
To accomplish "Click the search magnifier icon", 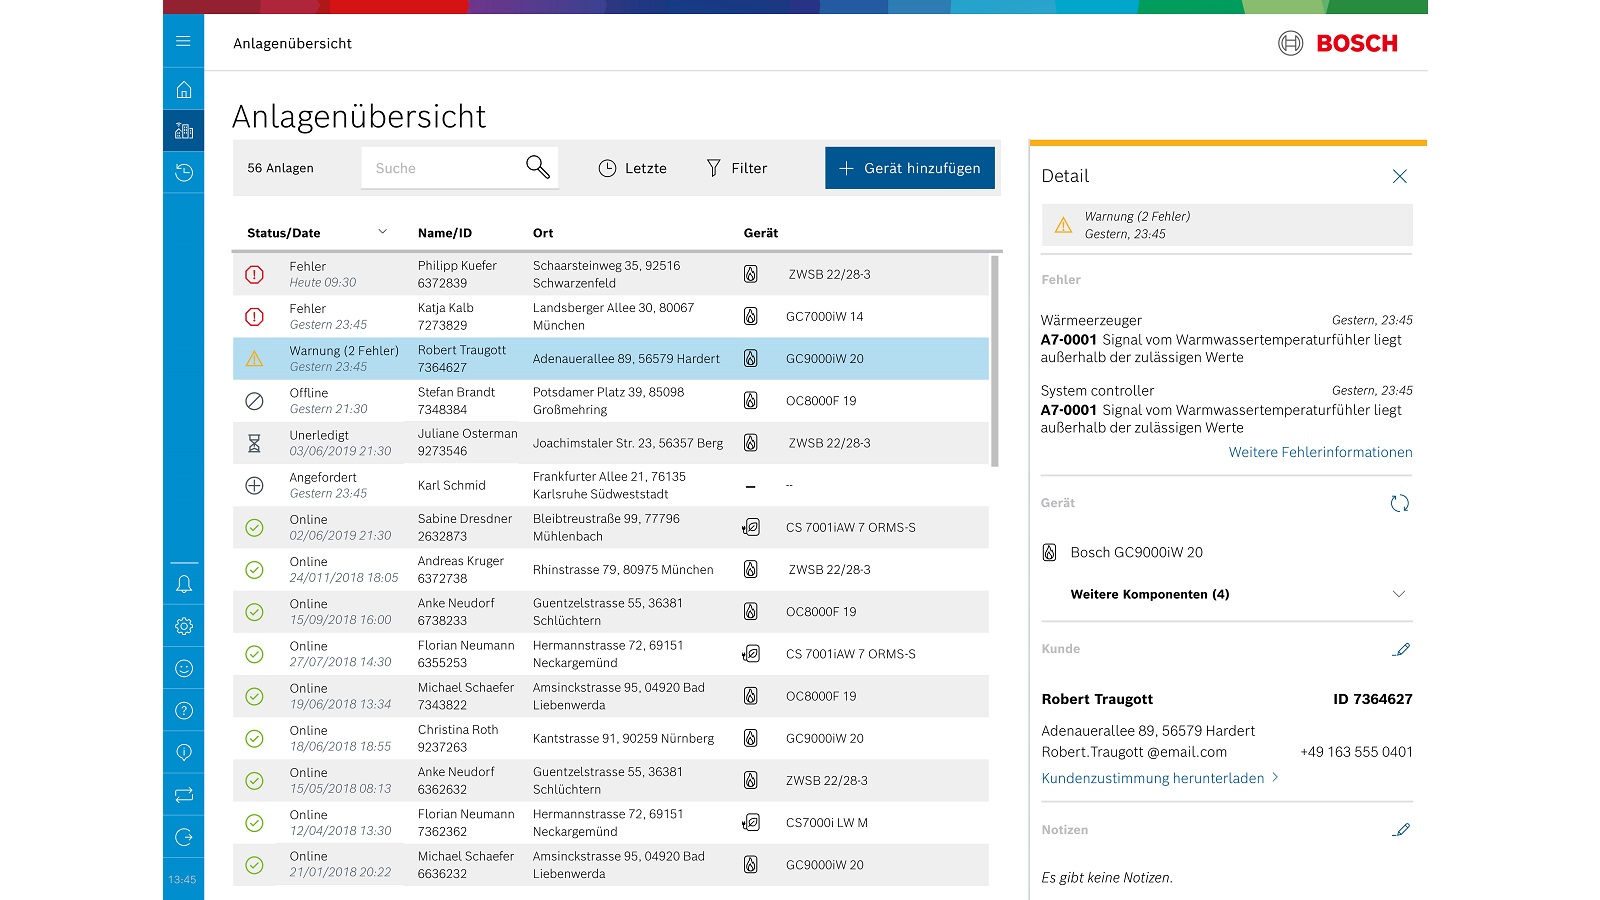I will [x=538, y=167].
